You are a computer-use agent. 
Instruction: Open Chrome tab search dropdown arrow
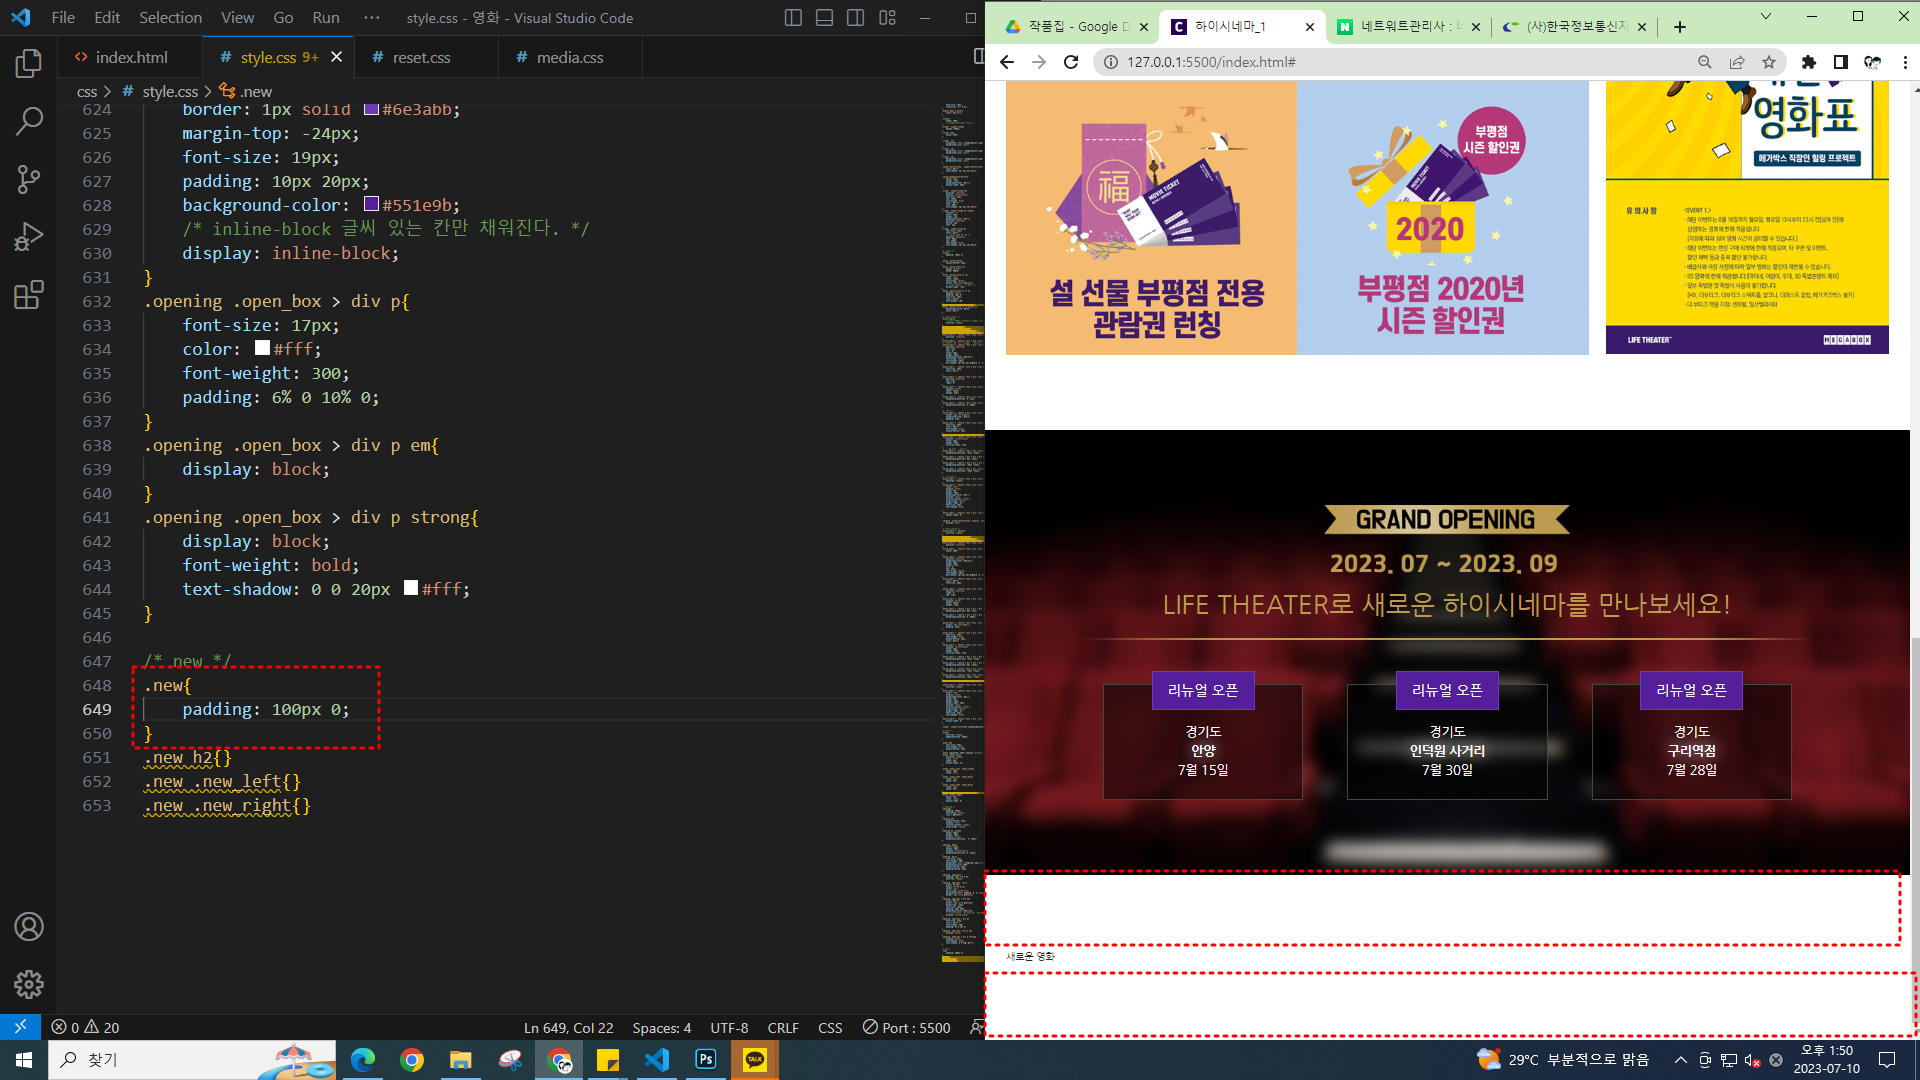click(x=1765, y=16)
